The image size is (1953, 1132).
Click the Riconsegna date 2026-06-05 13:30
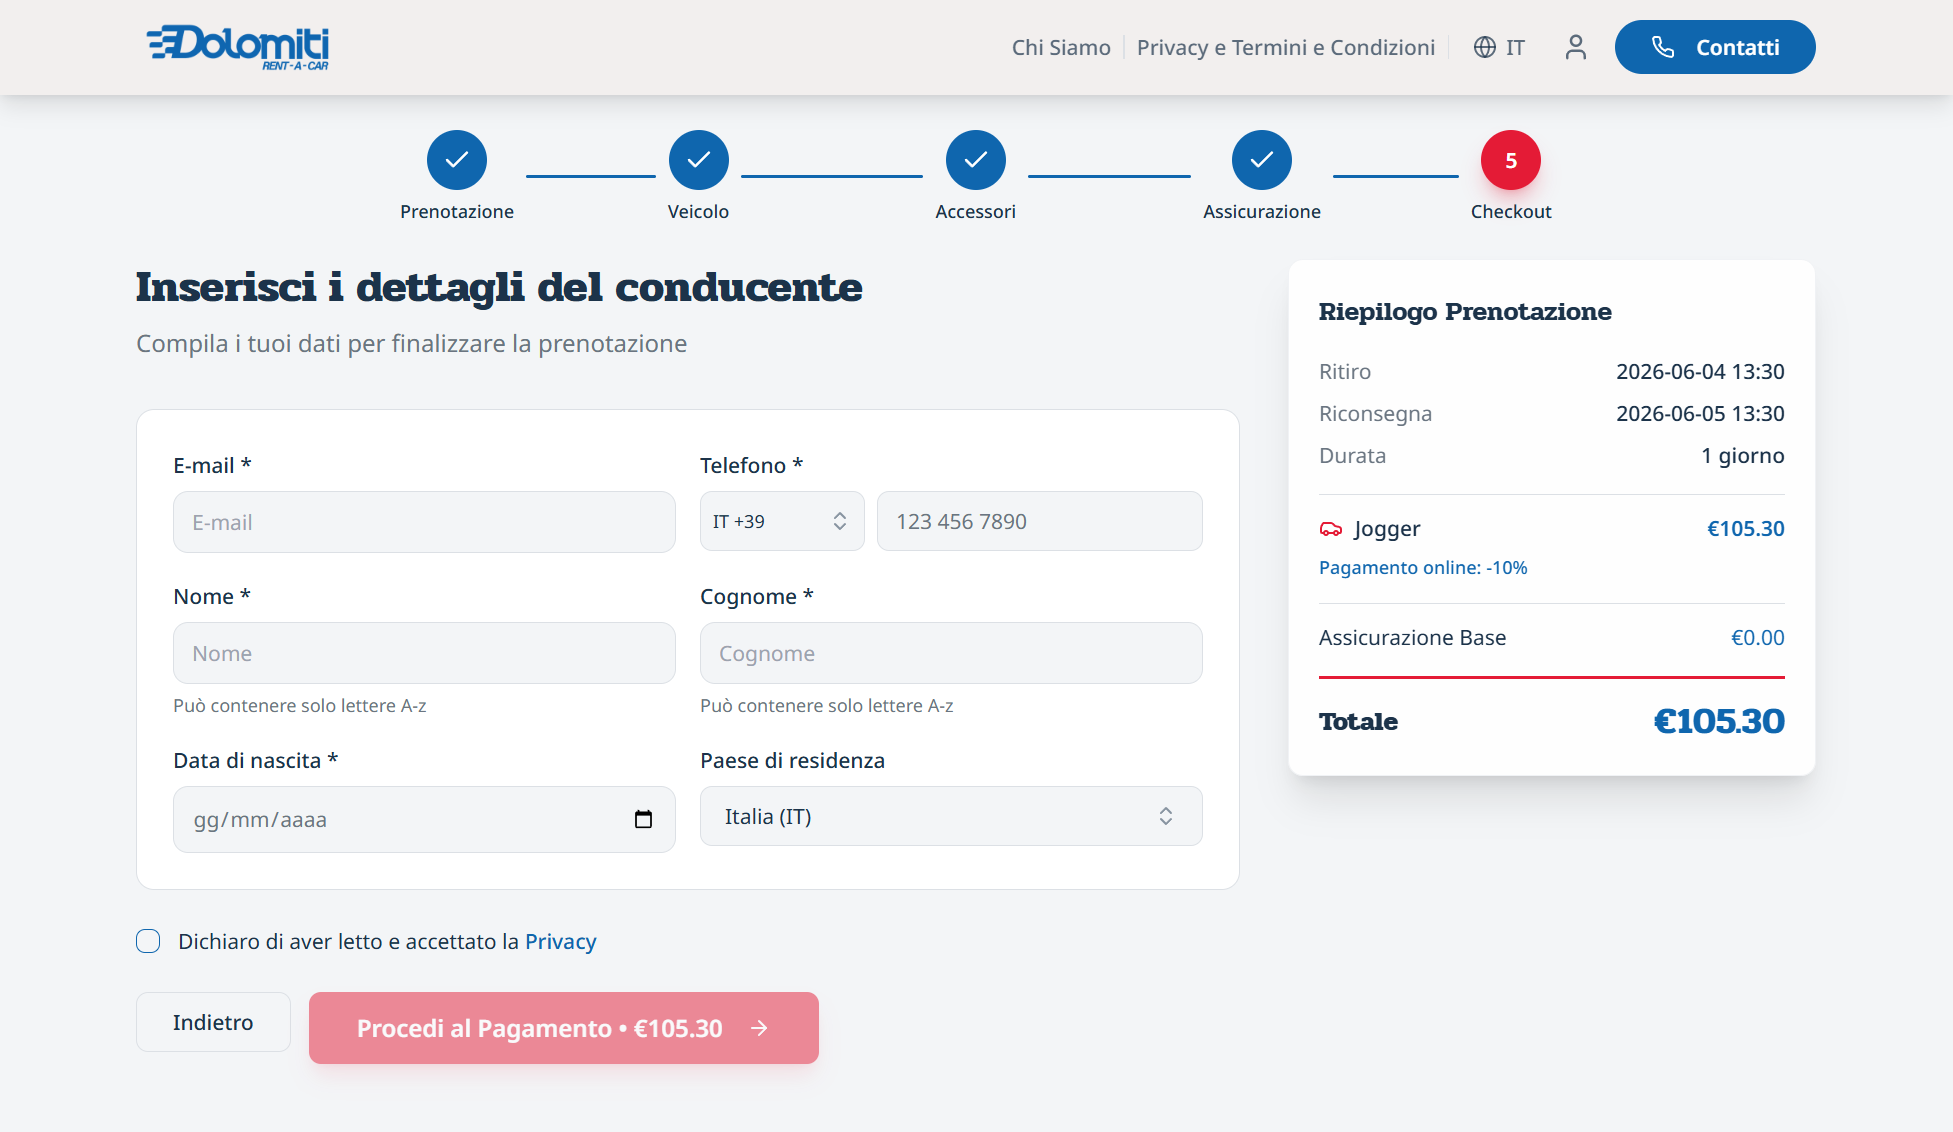click(x=1700, y=413)
